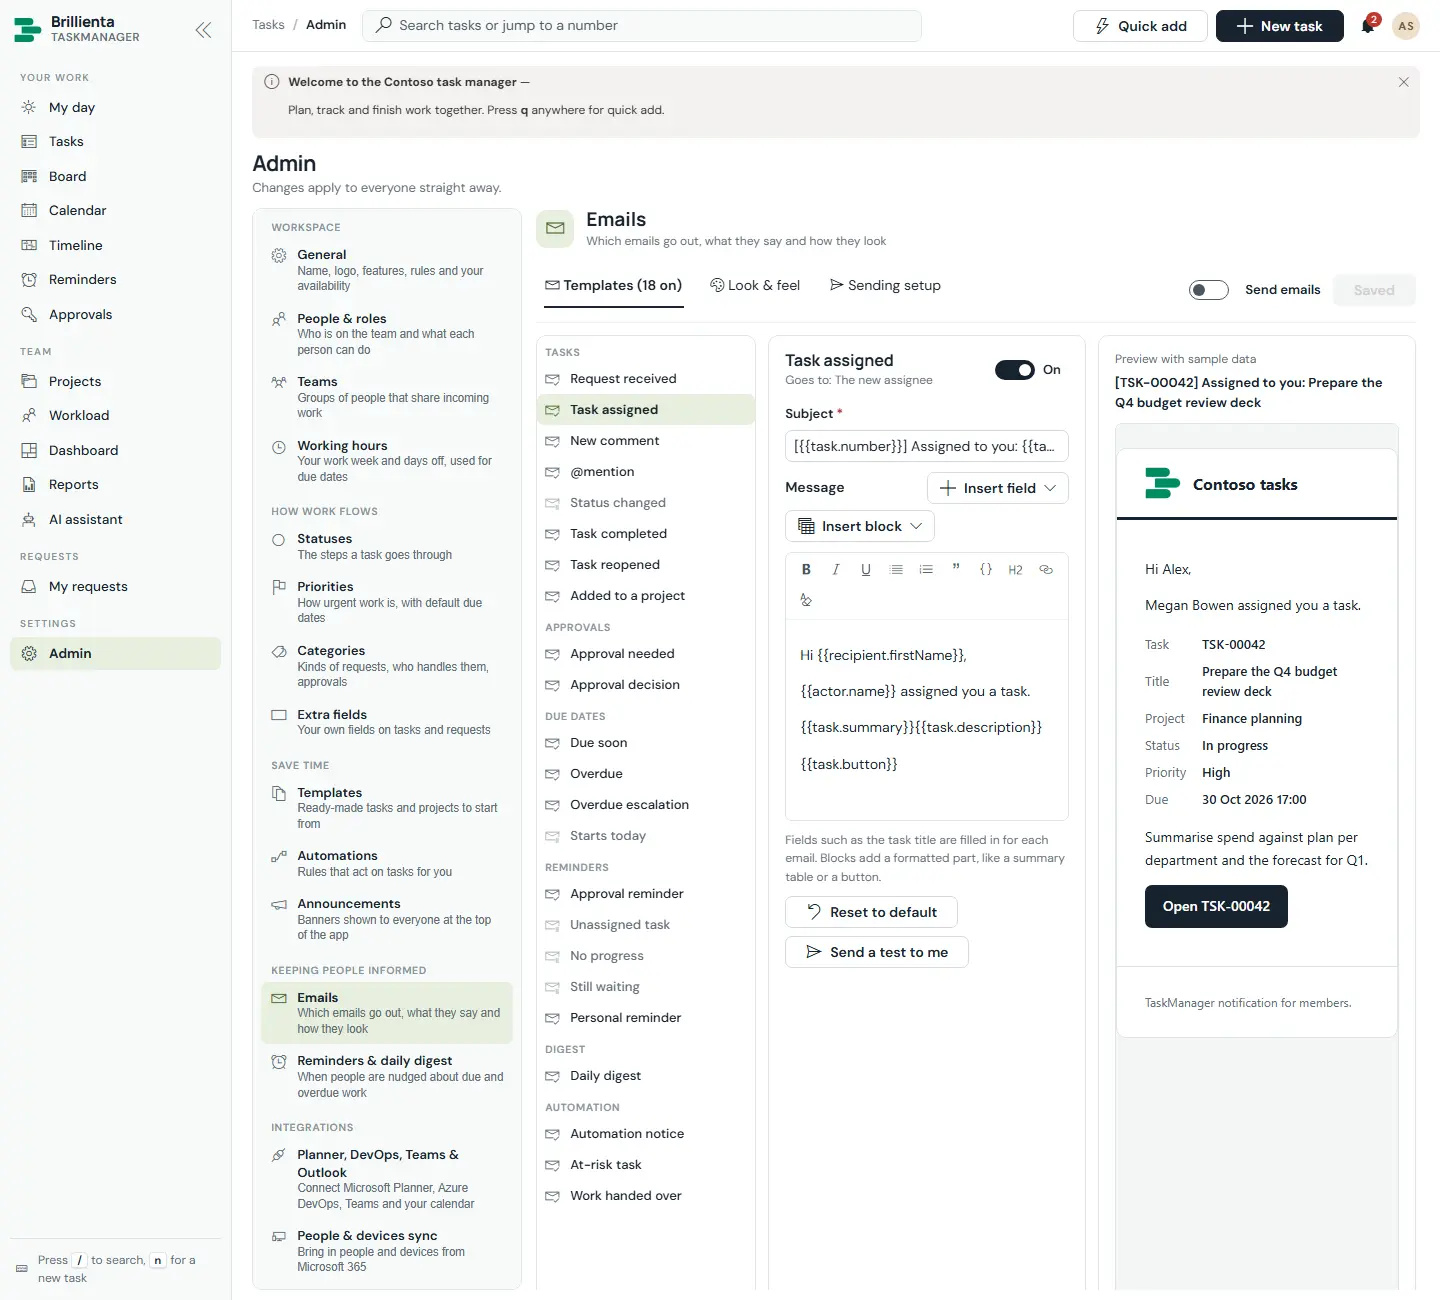The height and width of the screenshot is (1300, 1440).
Task: Apply italic formatting in the message editor
Action: click(x=836, y=570)
